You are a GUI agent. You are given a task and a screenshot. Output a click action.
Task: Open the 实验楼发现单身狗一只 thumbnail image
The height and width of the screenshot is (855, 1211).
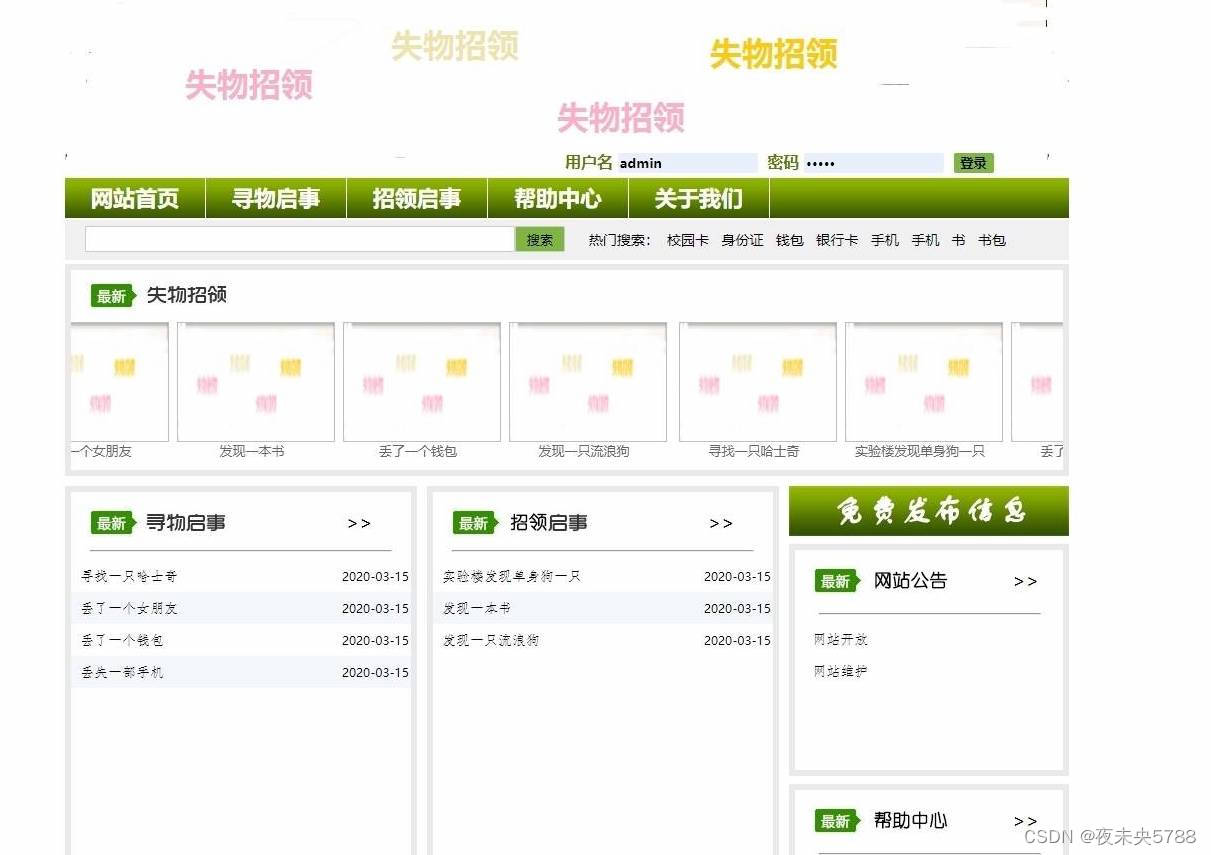click(x=924, y=382)
